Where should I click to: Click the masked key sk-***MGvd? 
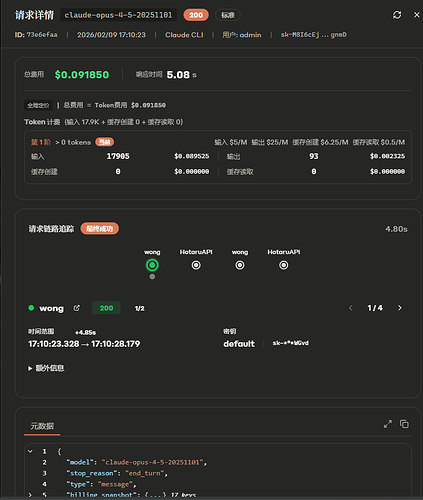291,343
